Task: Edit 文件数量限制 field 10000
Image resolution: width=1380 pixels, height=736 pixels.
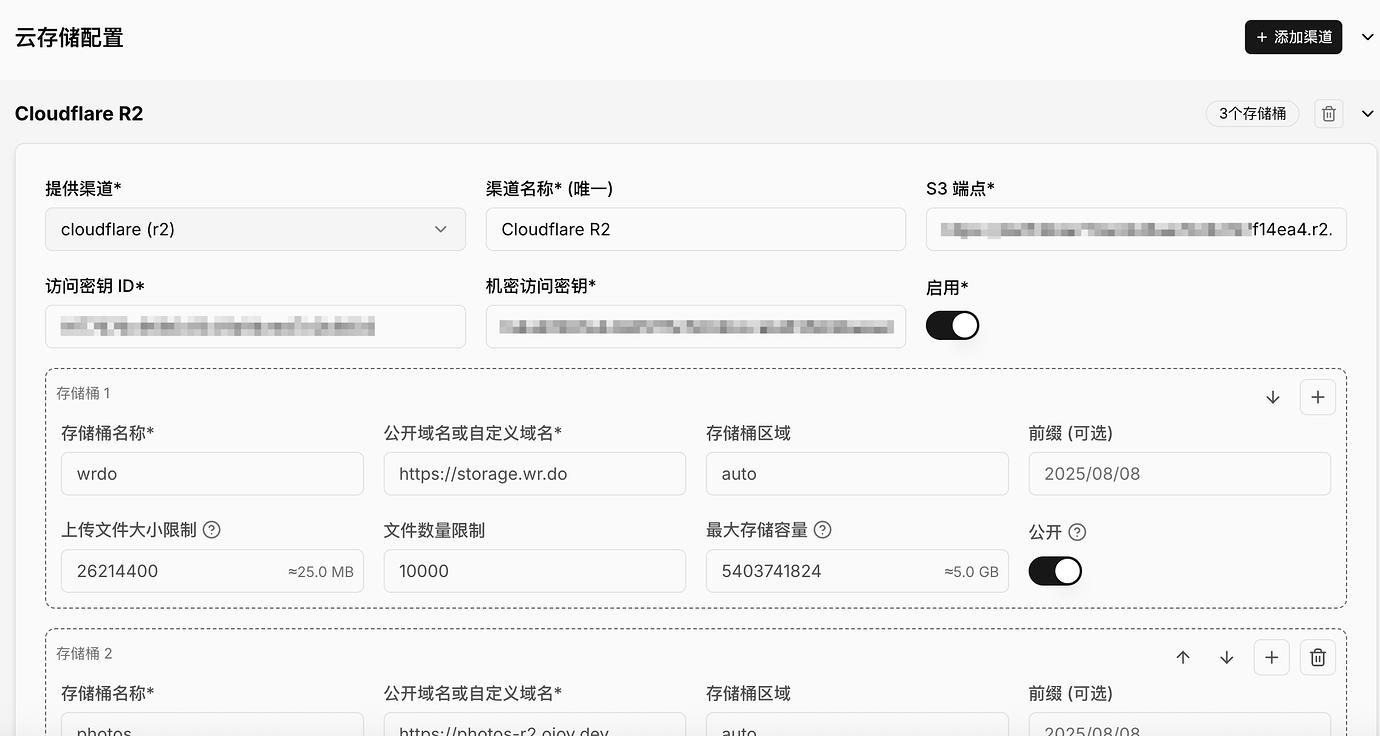Action: pyautogui.click(x=534, y=571)
